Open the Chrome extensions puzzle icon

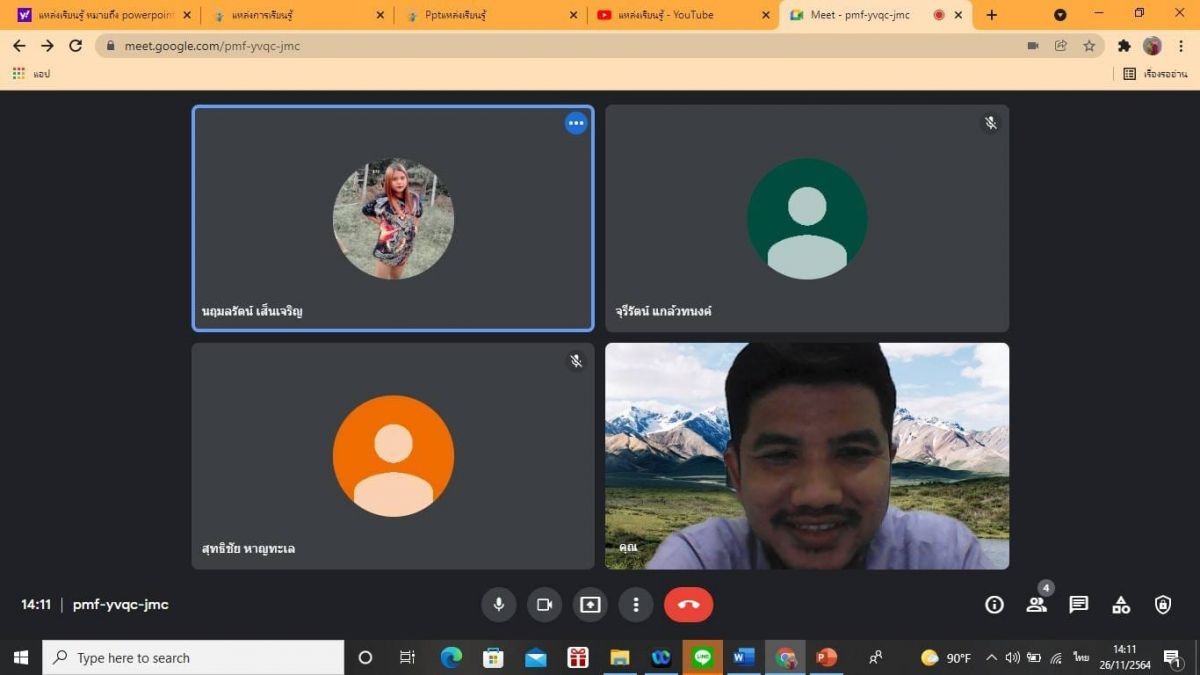coord(1124,46)
